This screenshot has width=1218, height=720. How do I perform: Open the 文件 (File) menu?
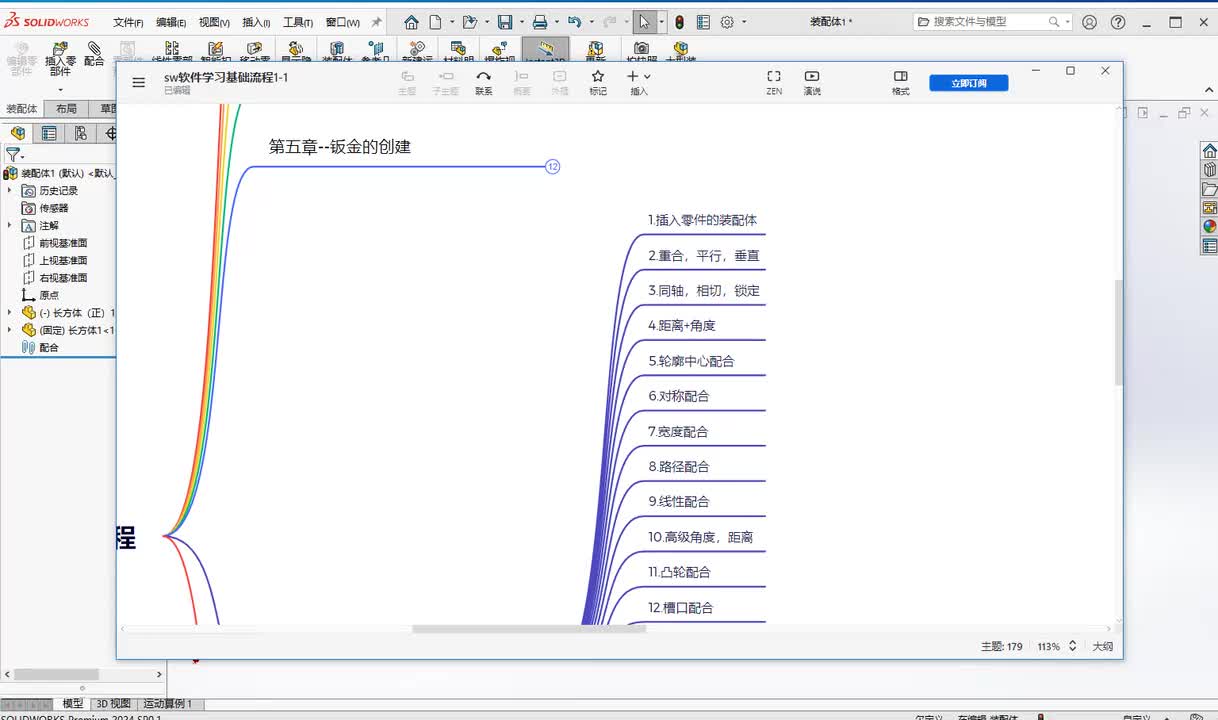point(127,22)
